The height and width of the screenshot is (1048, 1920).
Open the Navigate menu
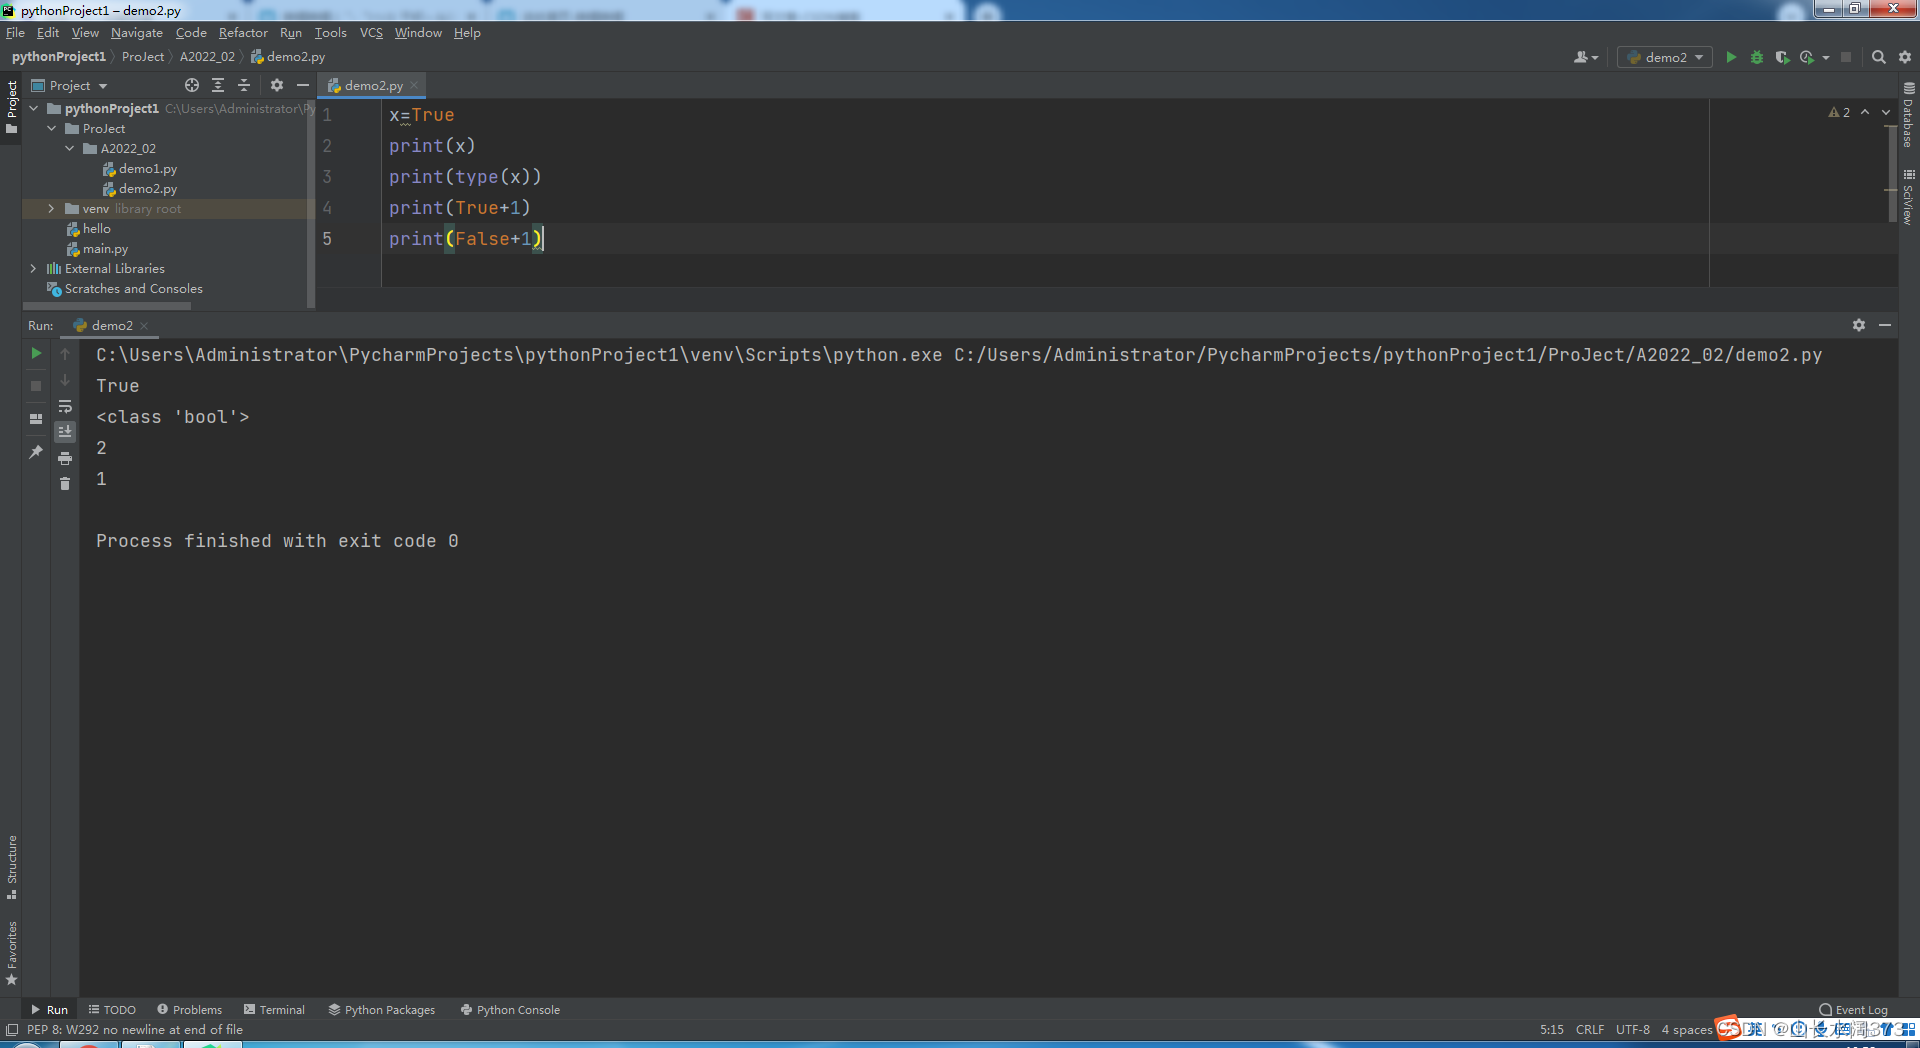click(137, 32)
